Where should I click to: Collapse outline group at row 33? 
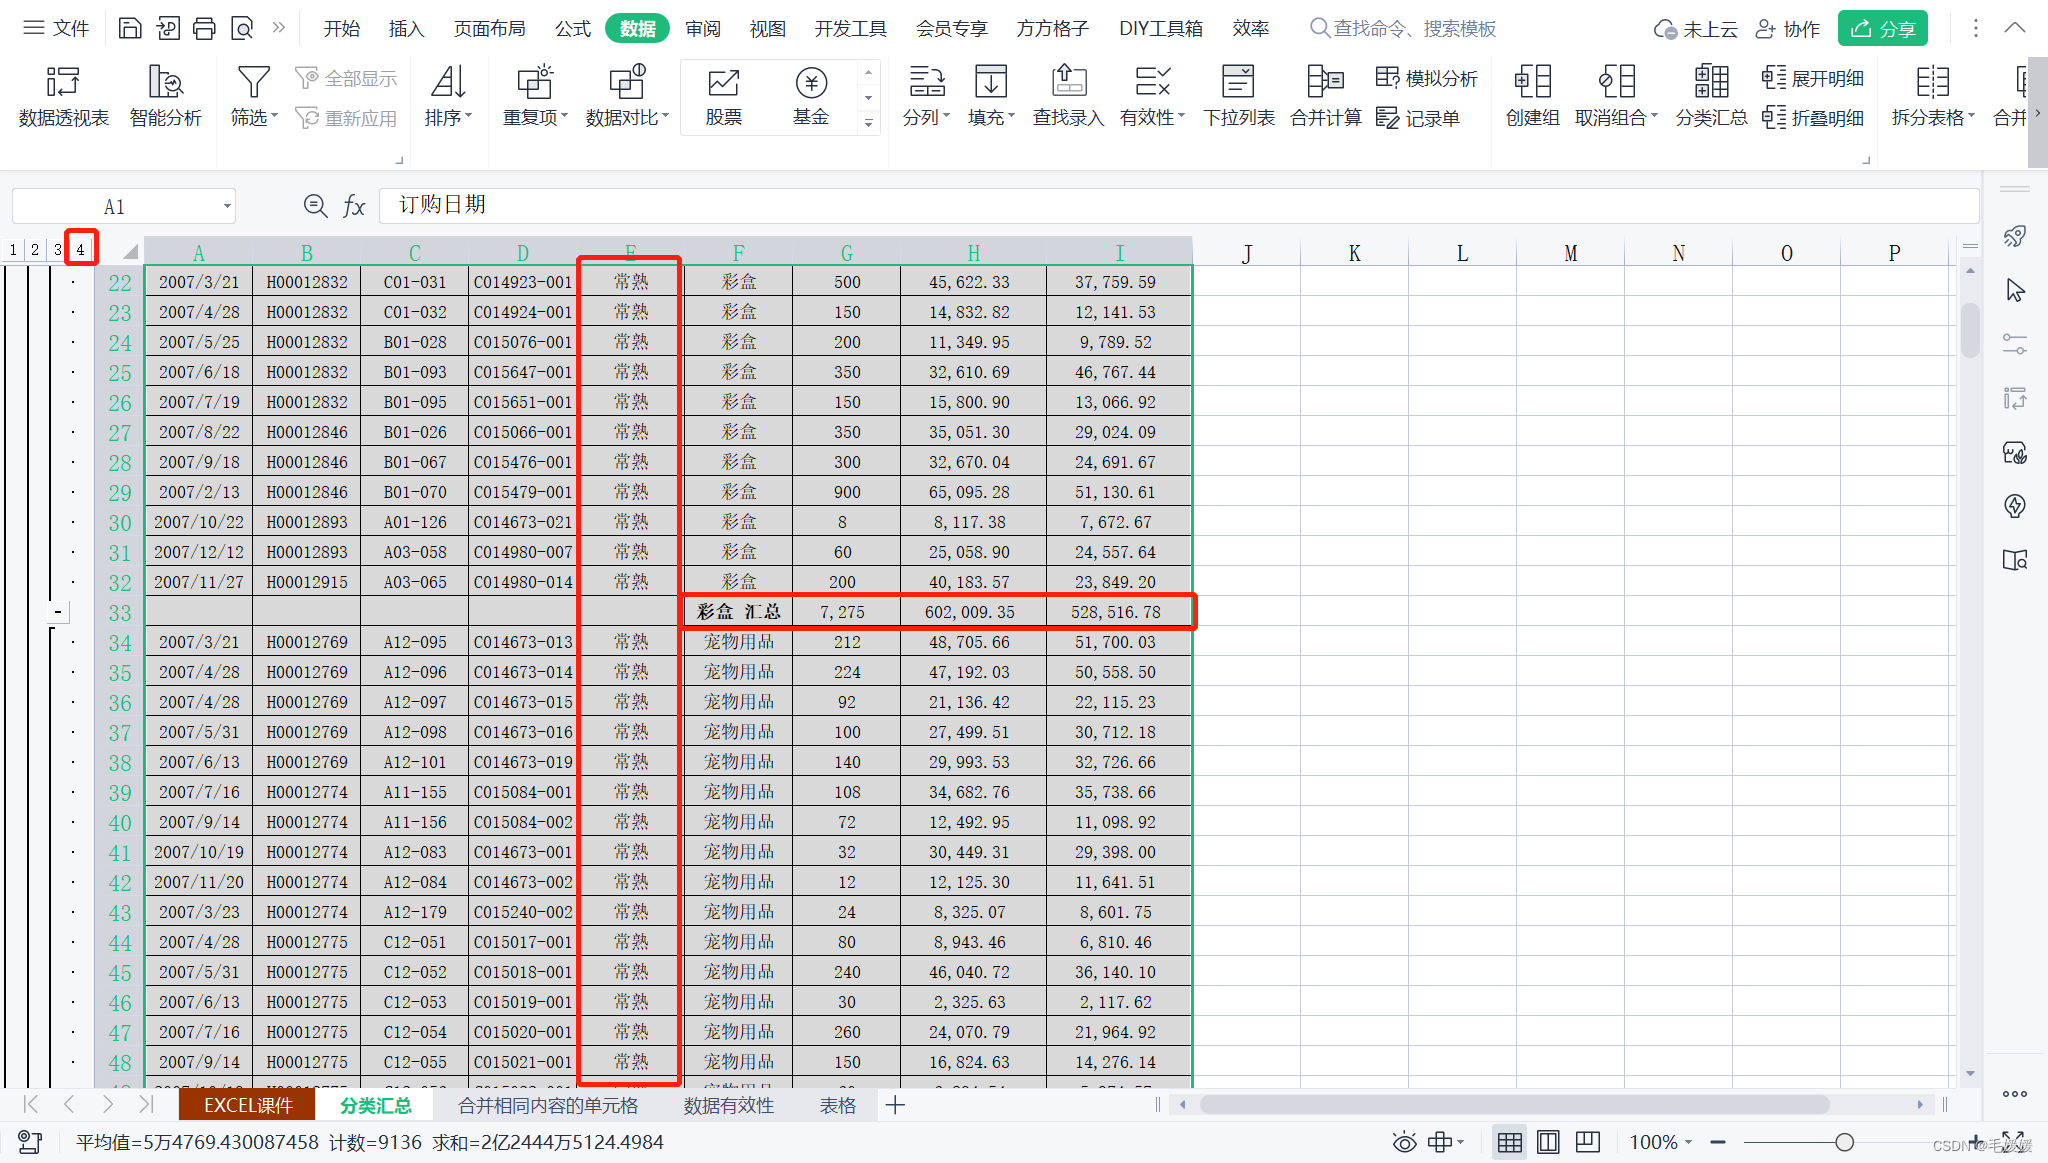[x=58, y=612]
